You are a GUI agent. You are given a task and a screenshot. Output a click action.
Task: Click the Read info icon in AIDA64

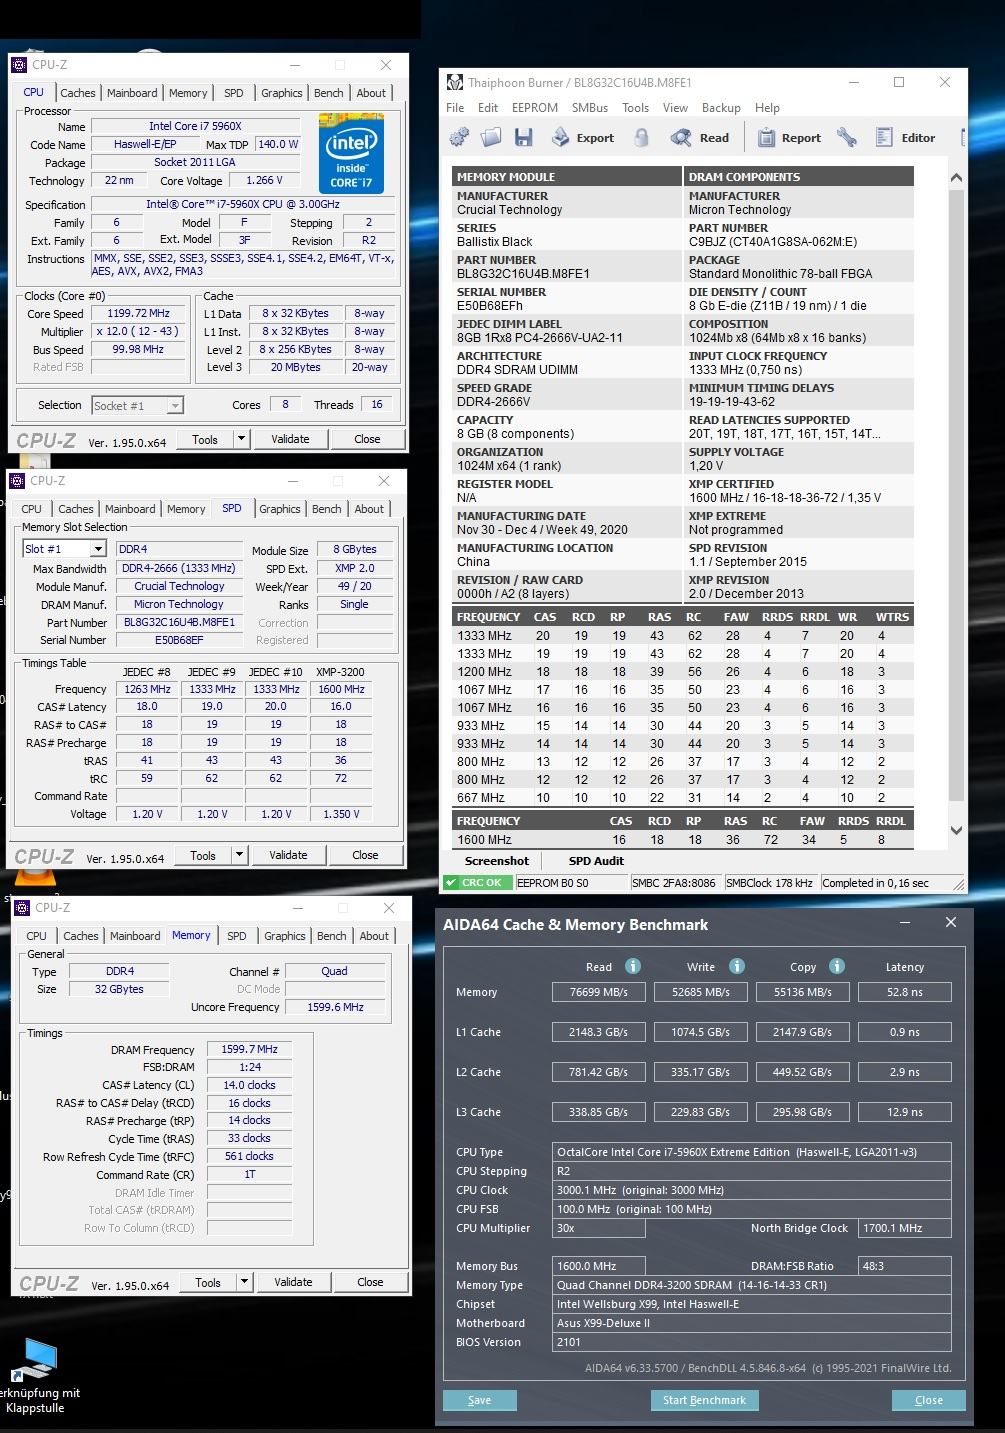click(x=632, y=966)
